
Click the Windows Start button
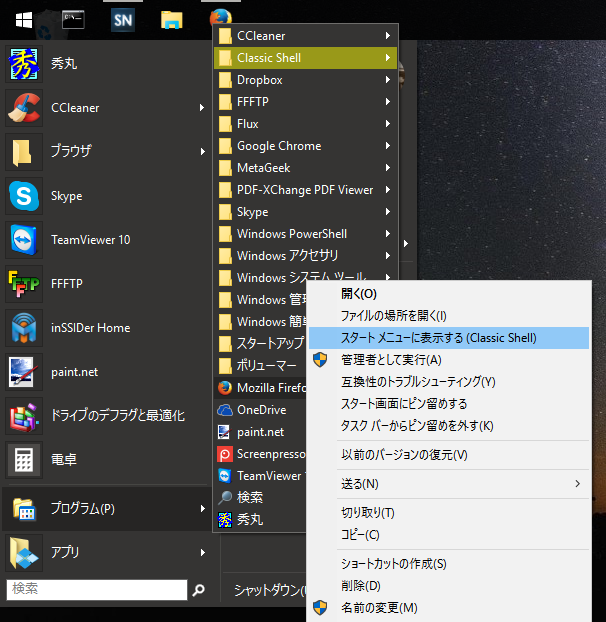pos(24,20)
